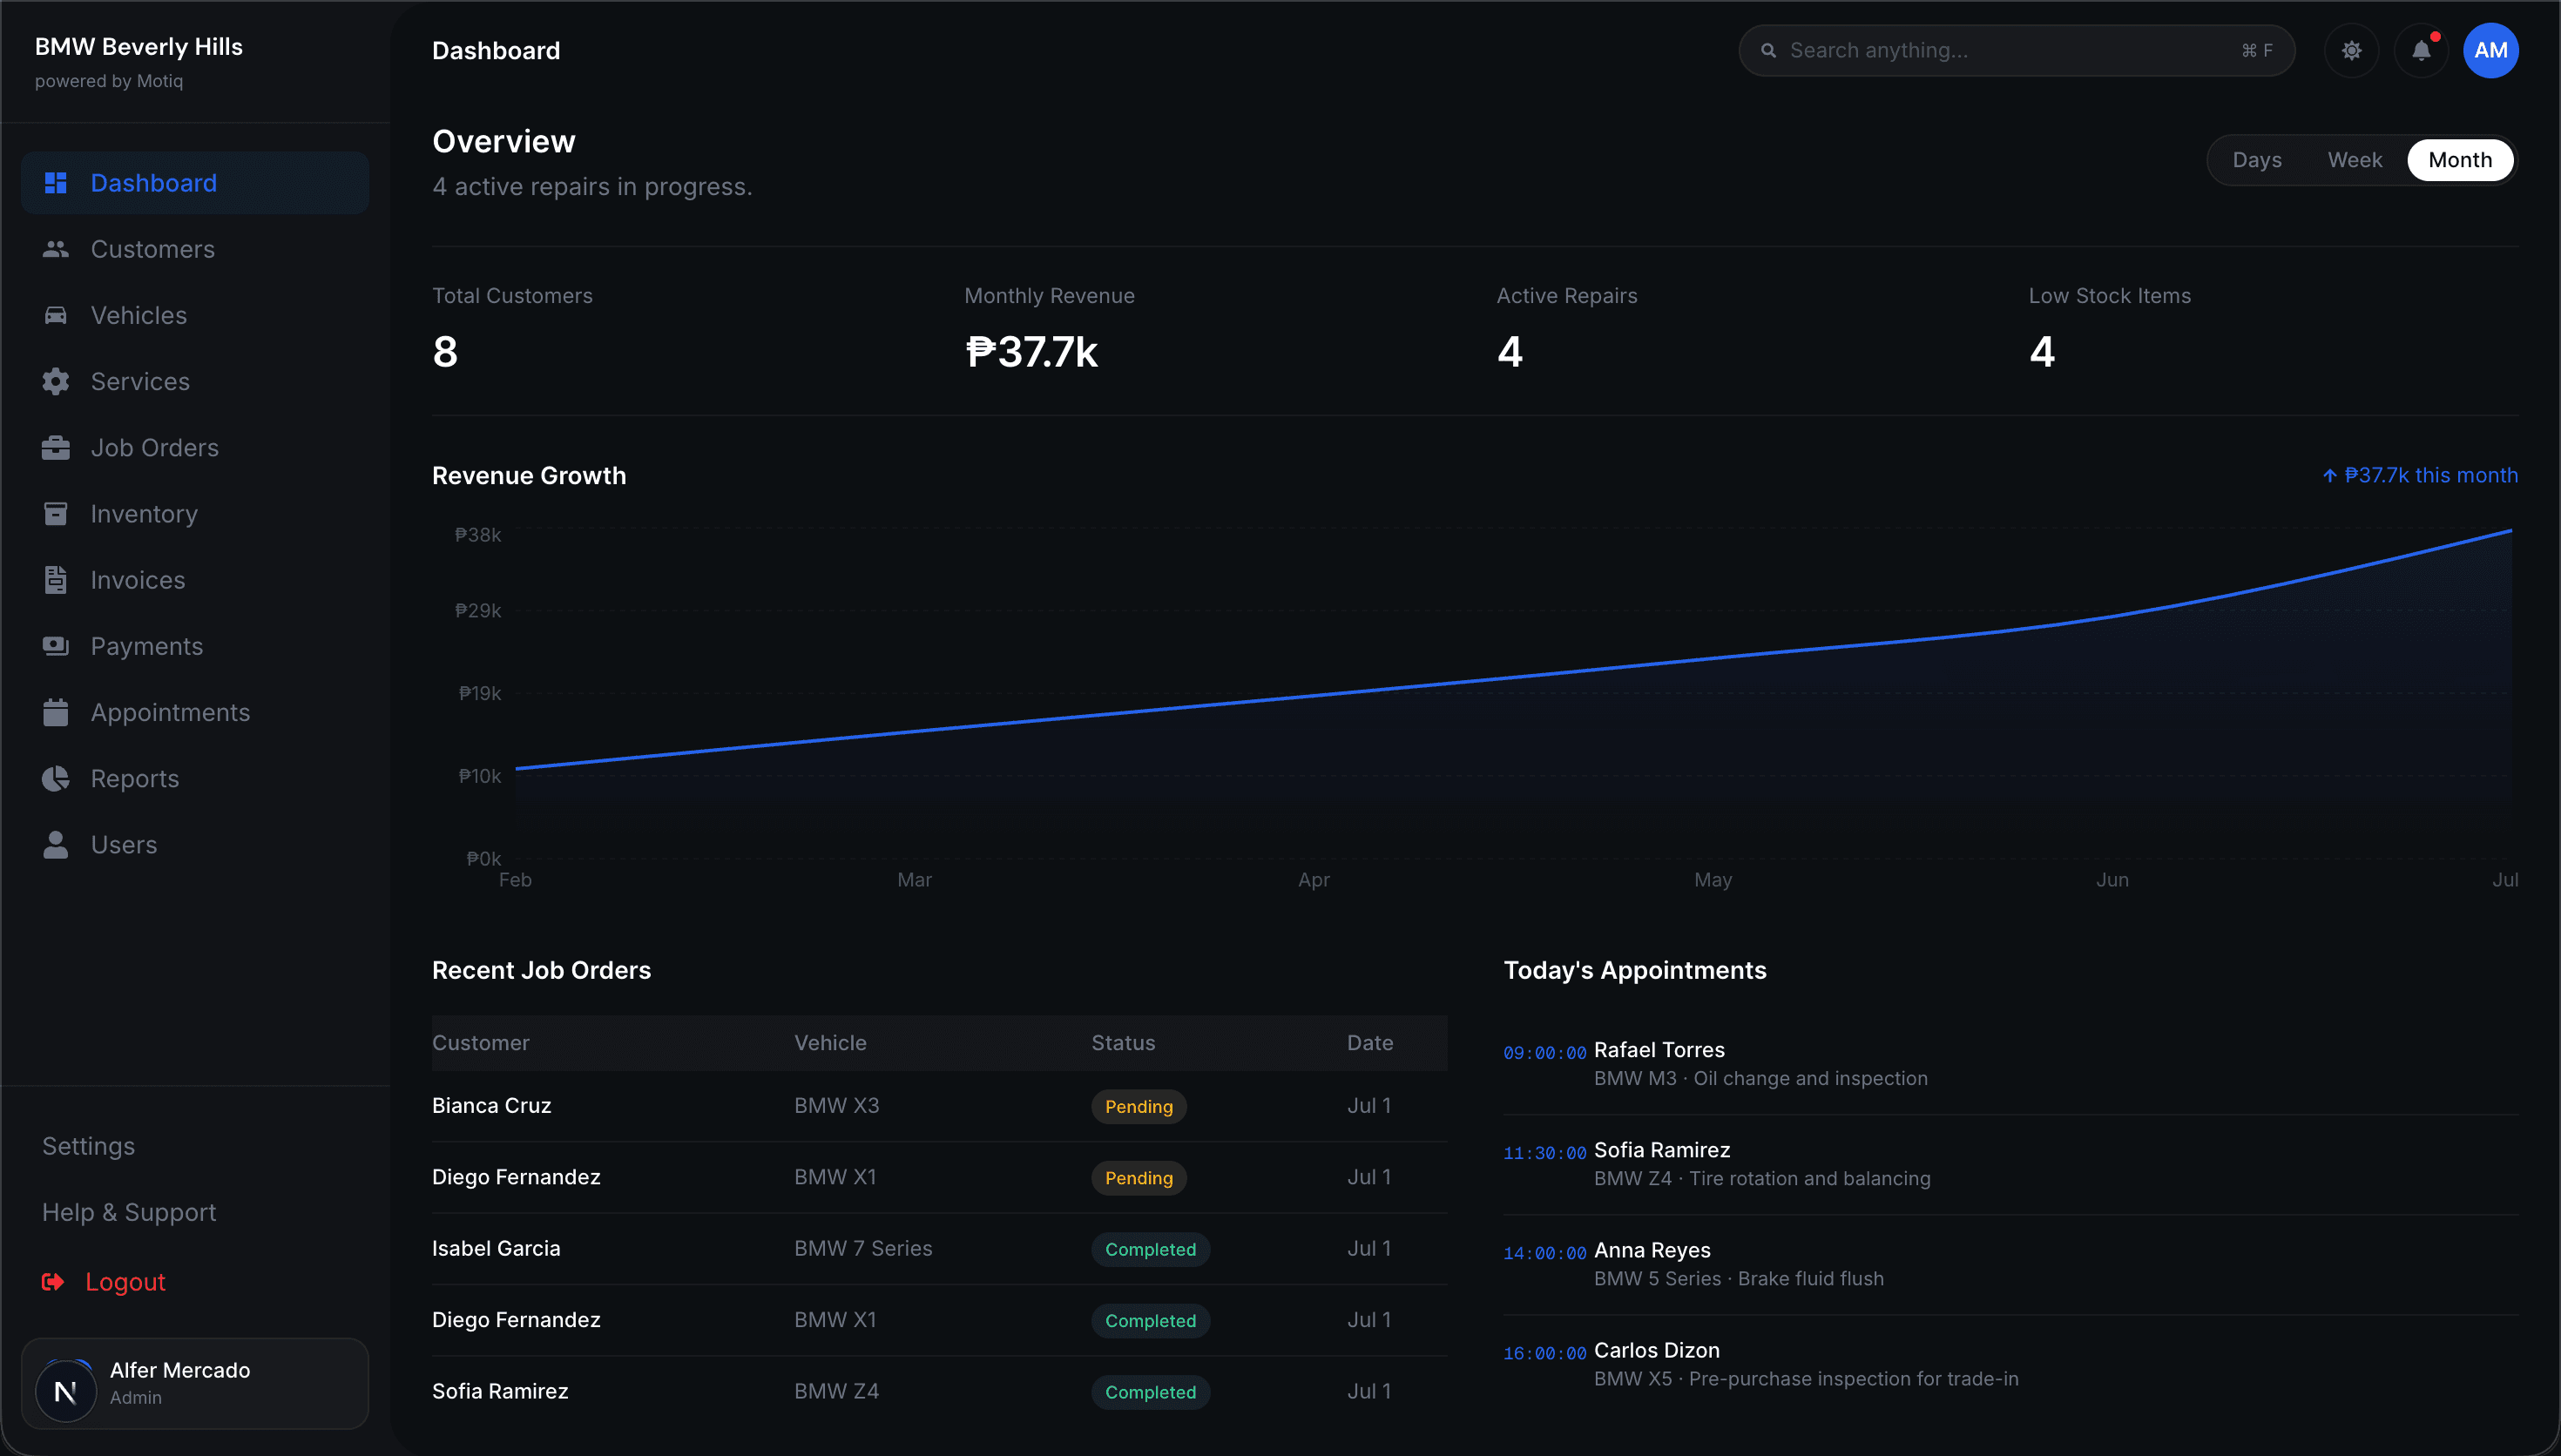Click the Monthly Revenue ₱37.7k value
Image resolution: width=2561 pixels, height=1456 pixels.
1031,352
